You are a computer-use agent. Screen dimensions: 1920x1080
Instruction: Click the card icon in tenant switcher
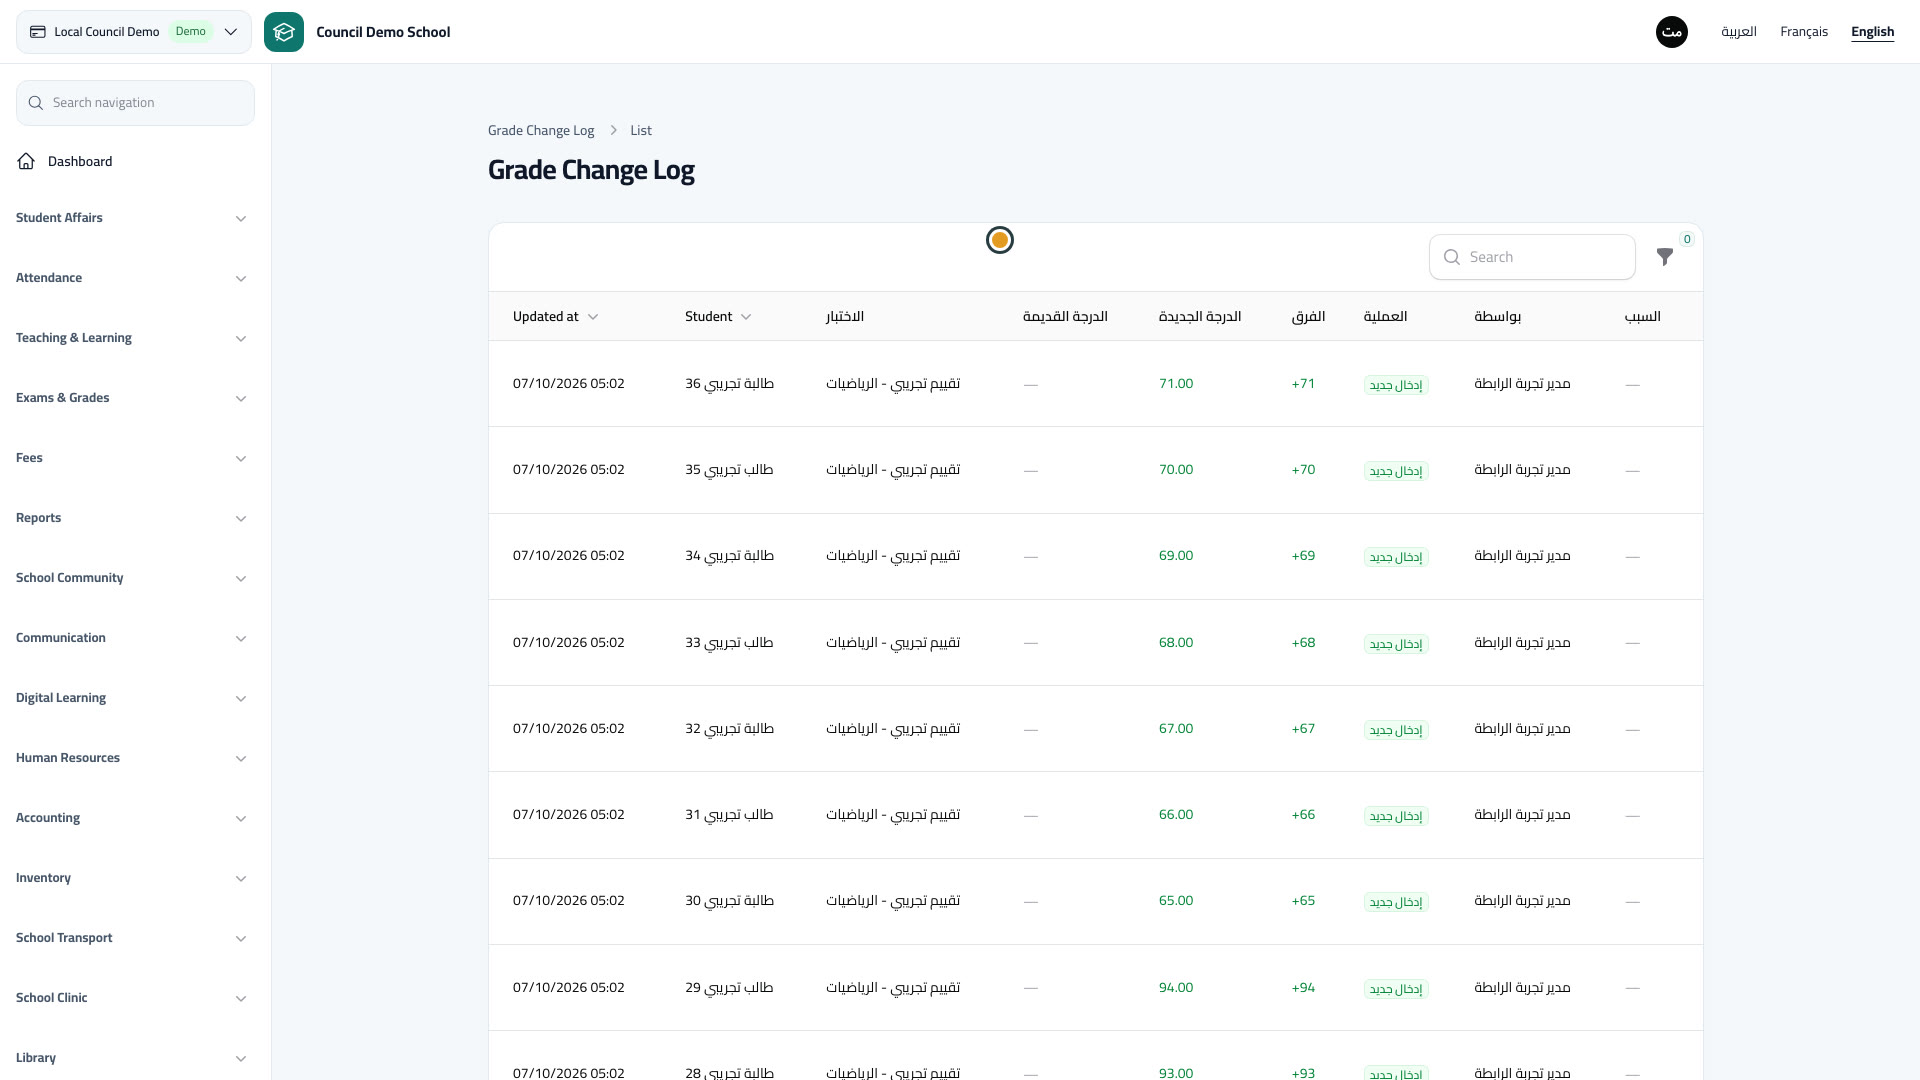[x=38, y=32]
